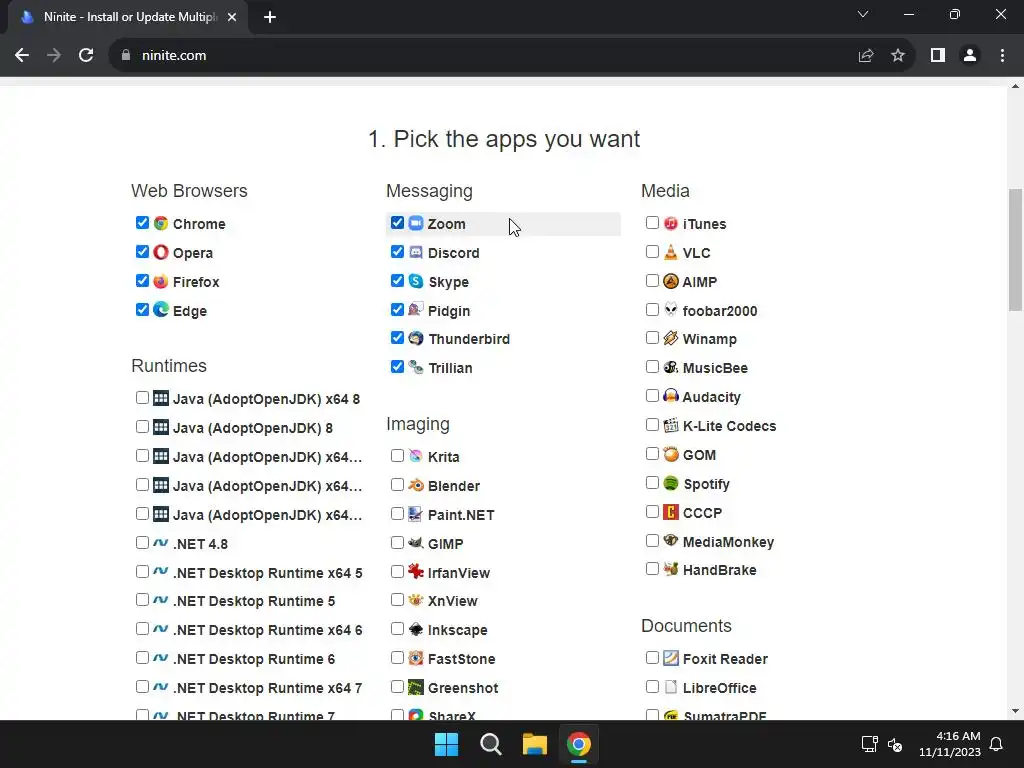Click the Zoom app icon
The height and width of the screenshot is (768, 1024).
[x=416, y=223]
